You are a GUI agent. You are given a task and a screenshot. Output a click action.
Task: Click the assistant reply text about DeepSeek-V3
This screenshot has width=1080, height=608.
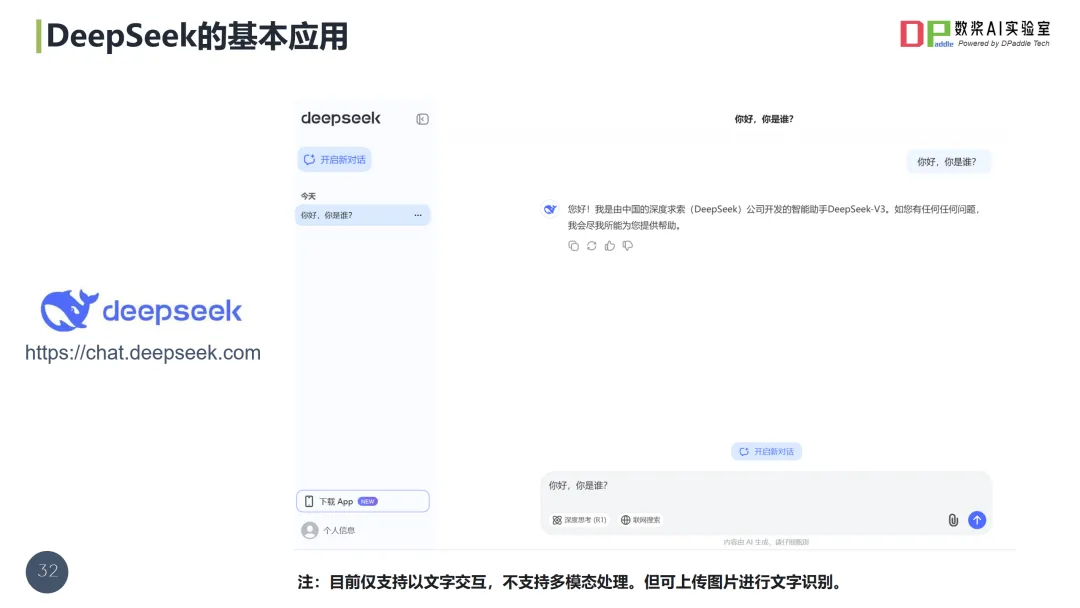(773, 217)
